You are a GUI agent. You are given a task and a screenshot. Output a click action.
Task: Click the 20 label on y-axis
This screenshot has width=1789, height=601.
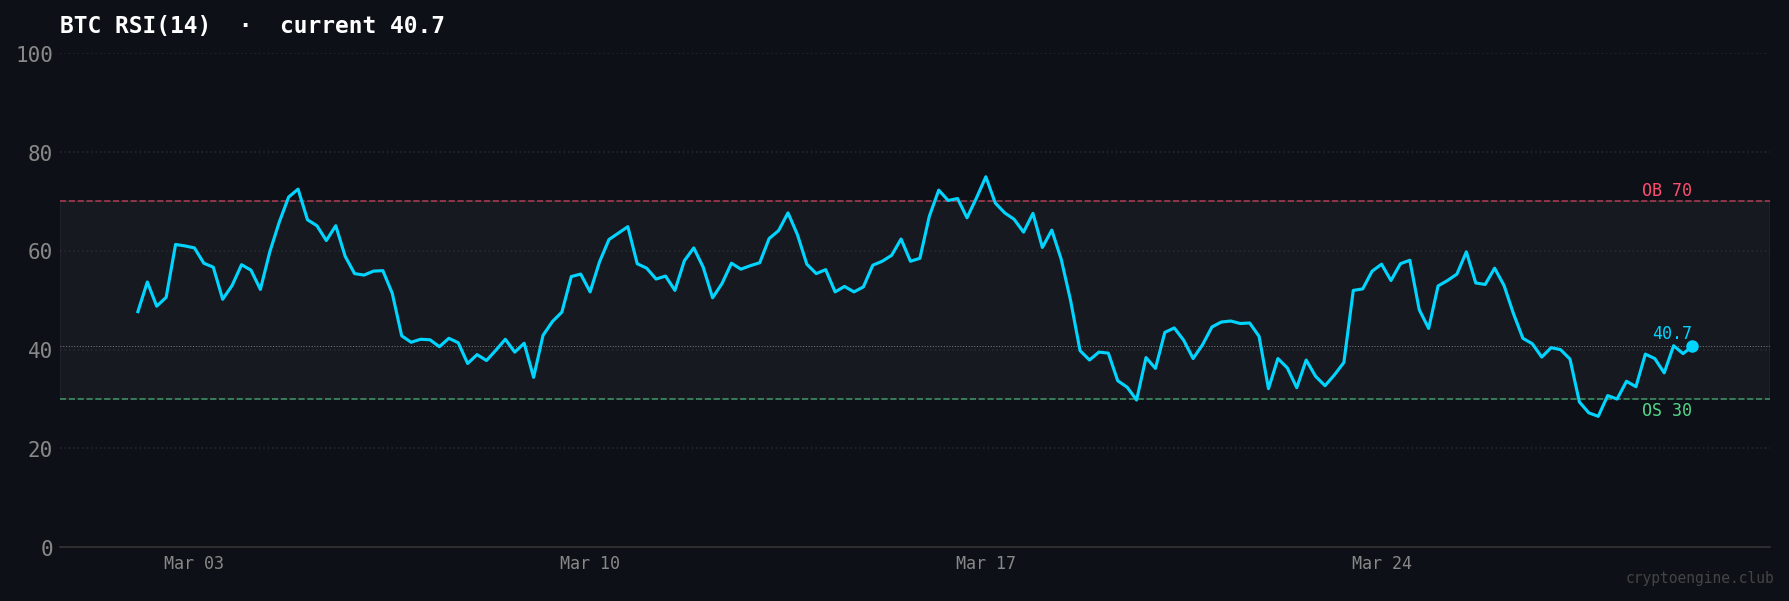[x=40, y=449]
